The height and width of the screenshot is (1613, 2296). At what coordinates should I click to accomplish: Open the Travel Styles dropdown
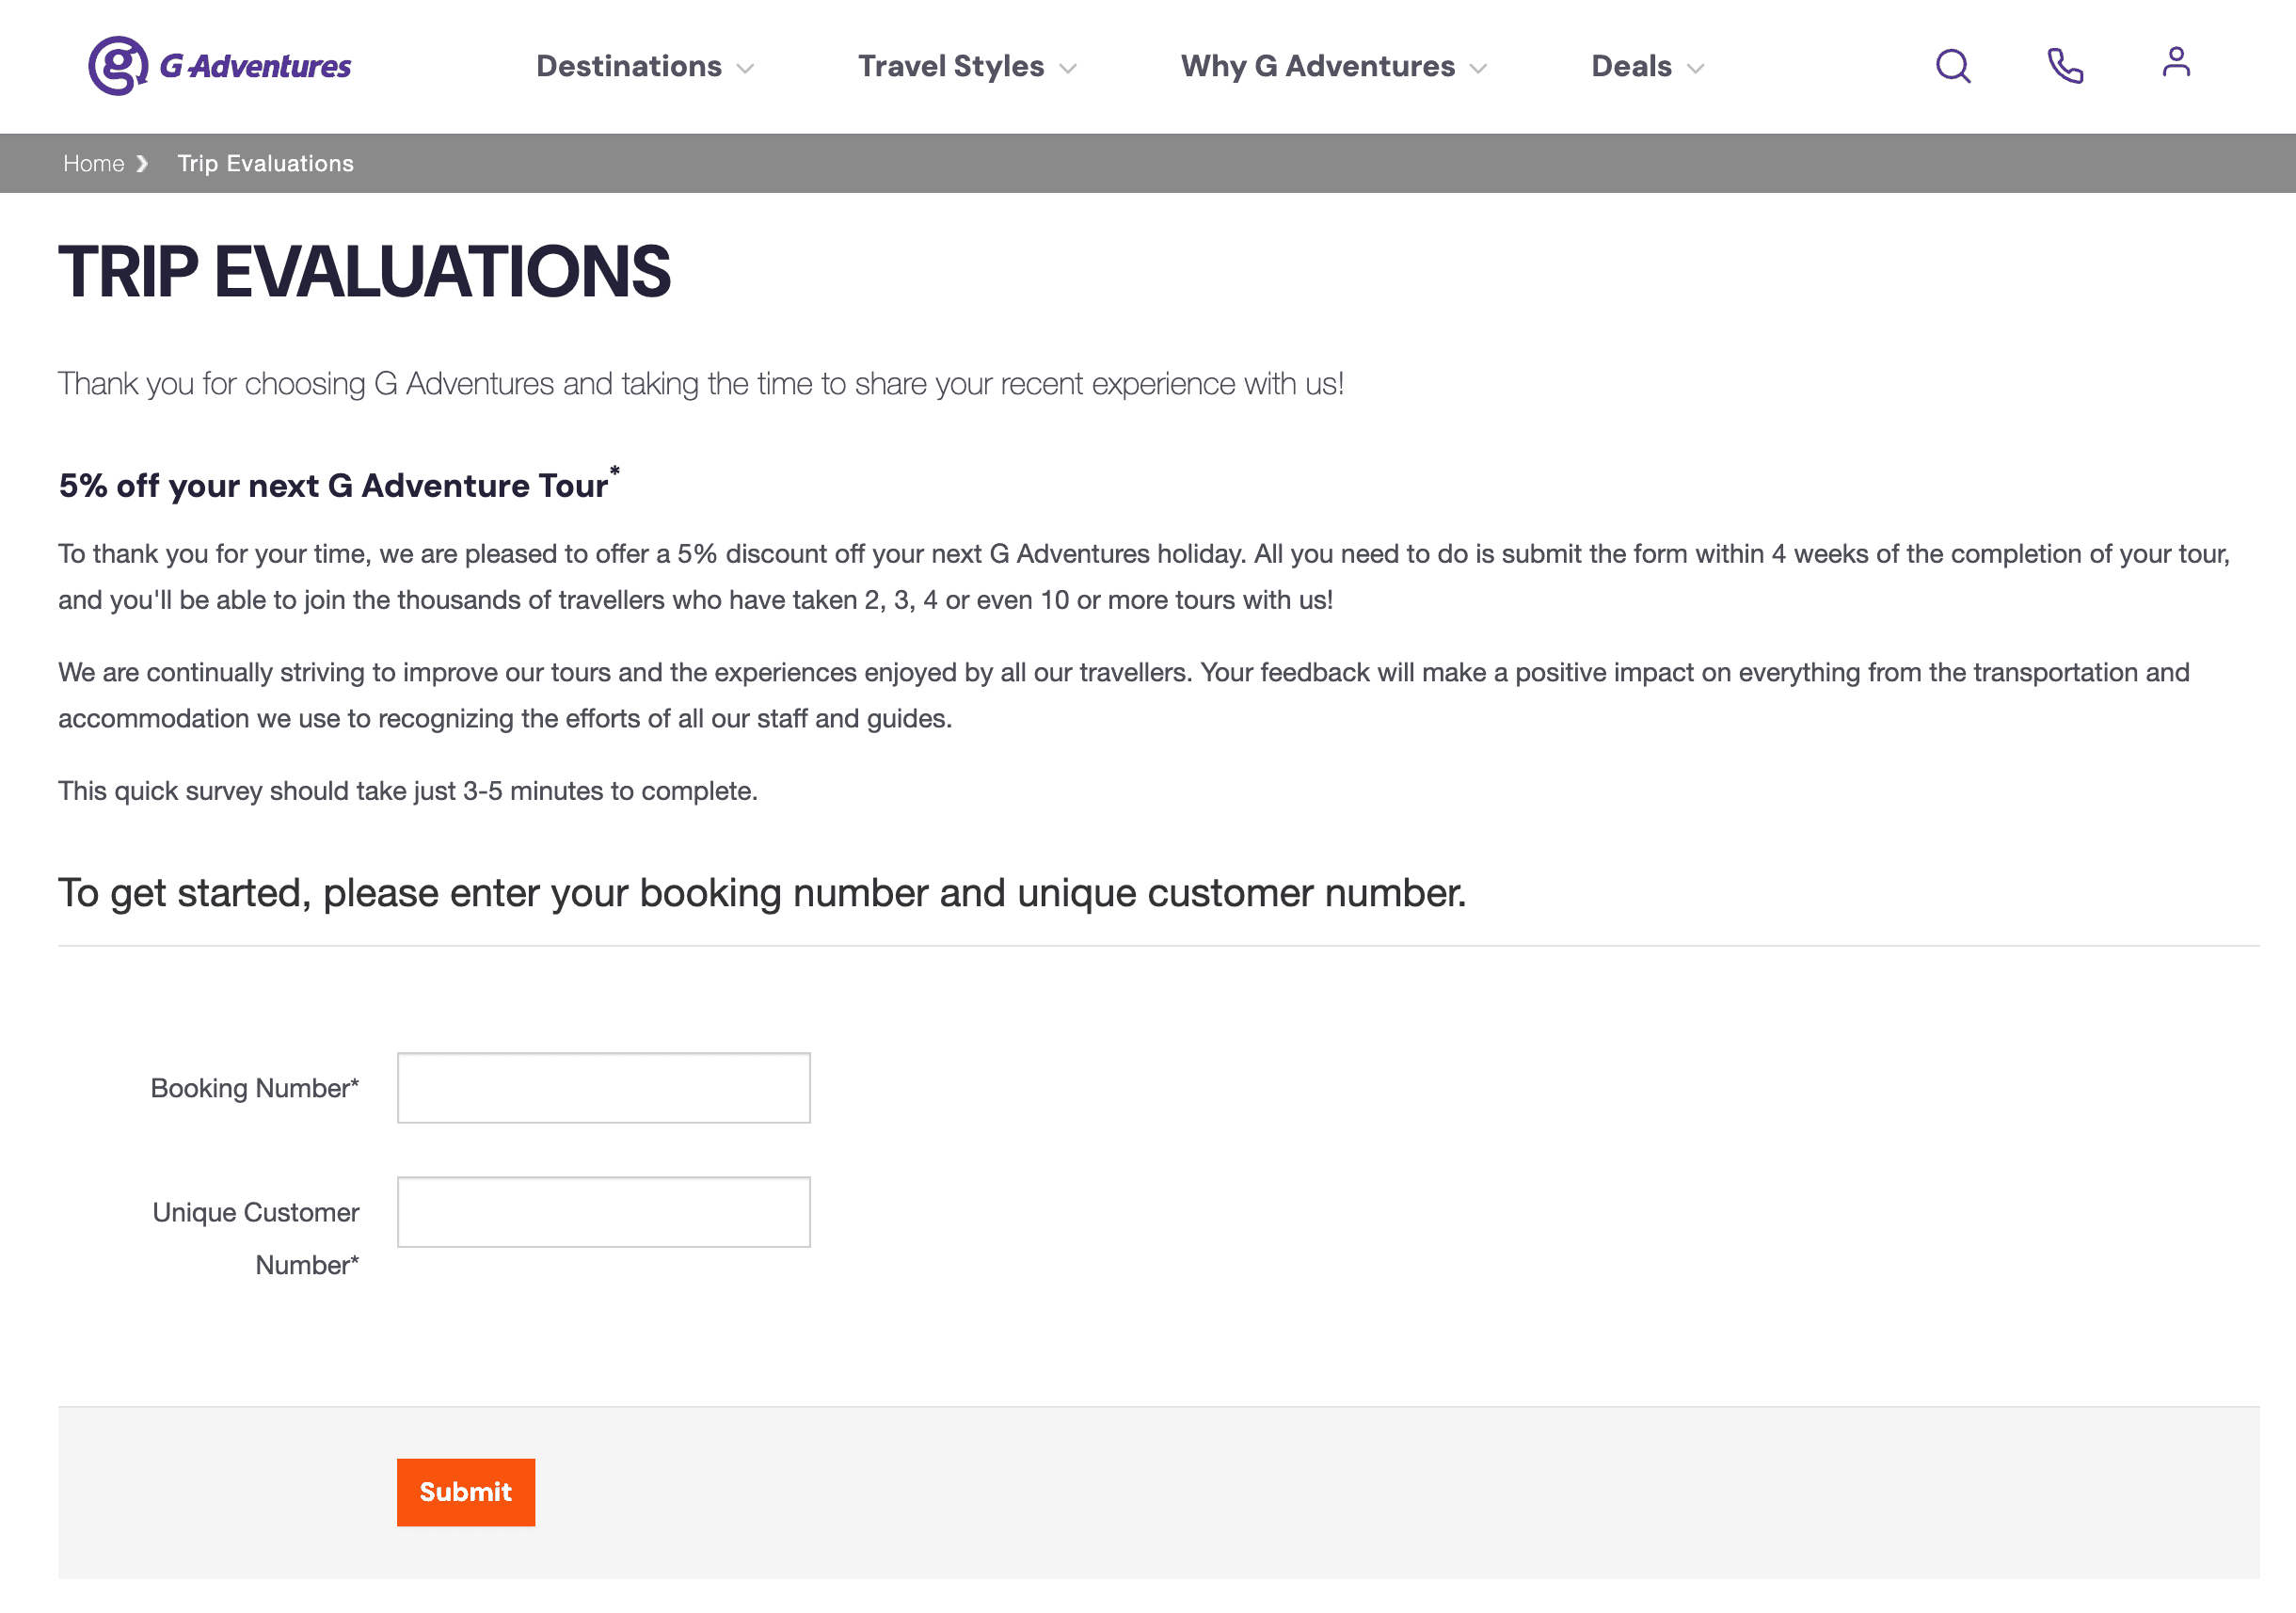coord(965,66)
